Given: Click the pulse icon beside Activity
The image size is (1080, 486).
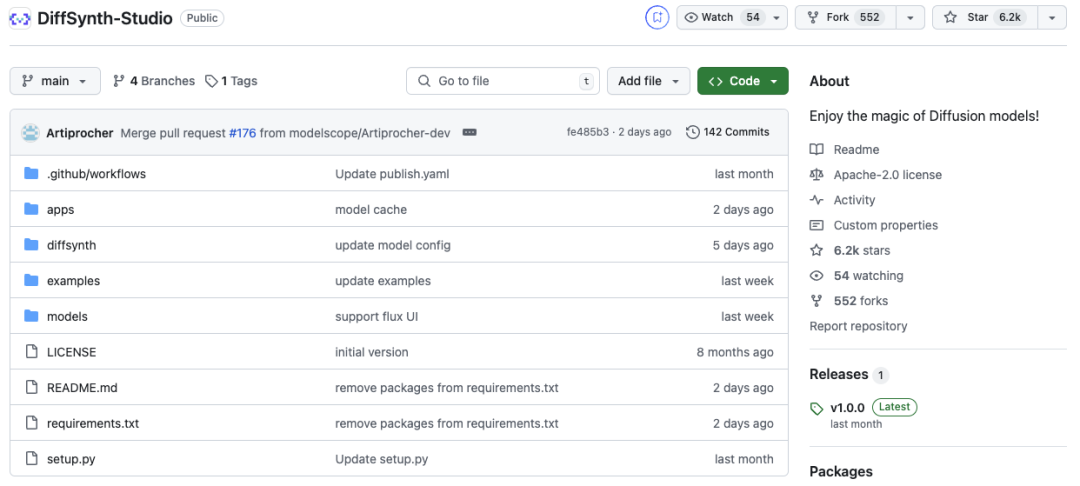Looking at the screenshot, I should click(817, 200).
